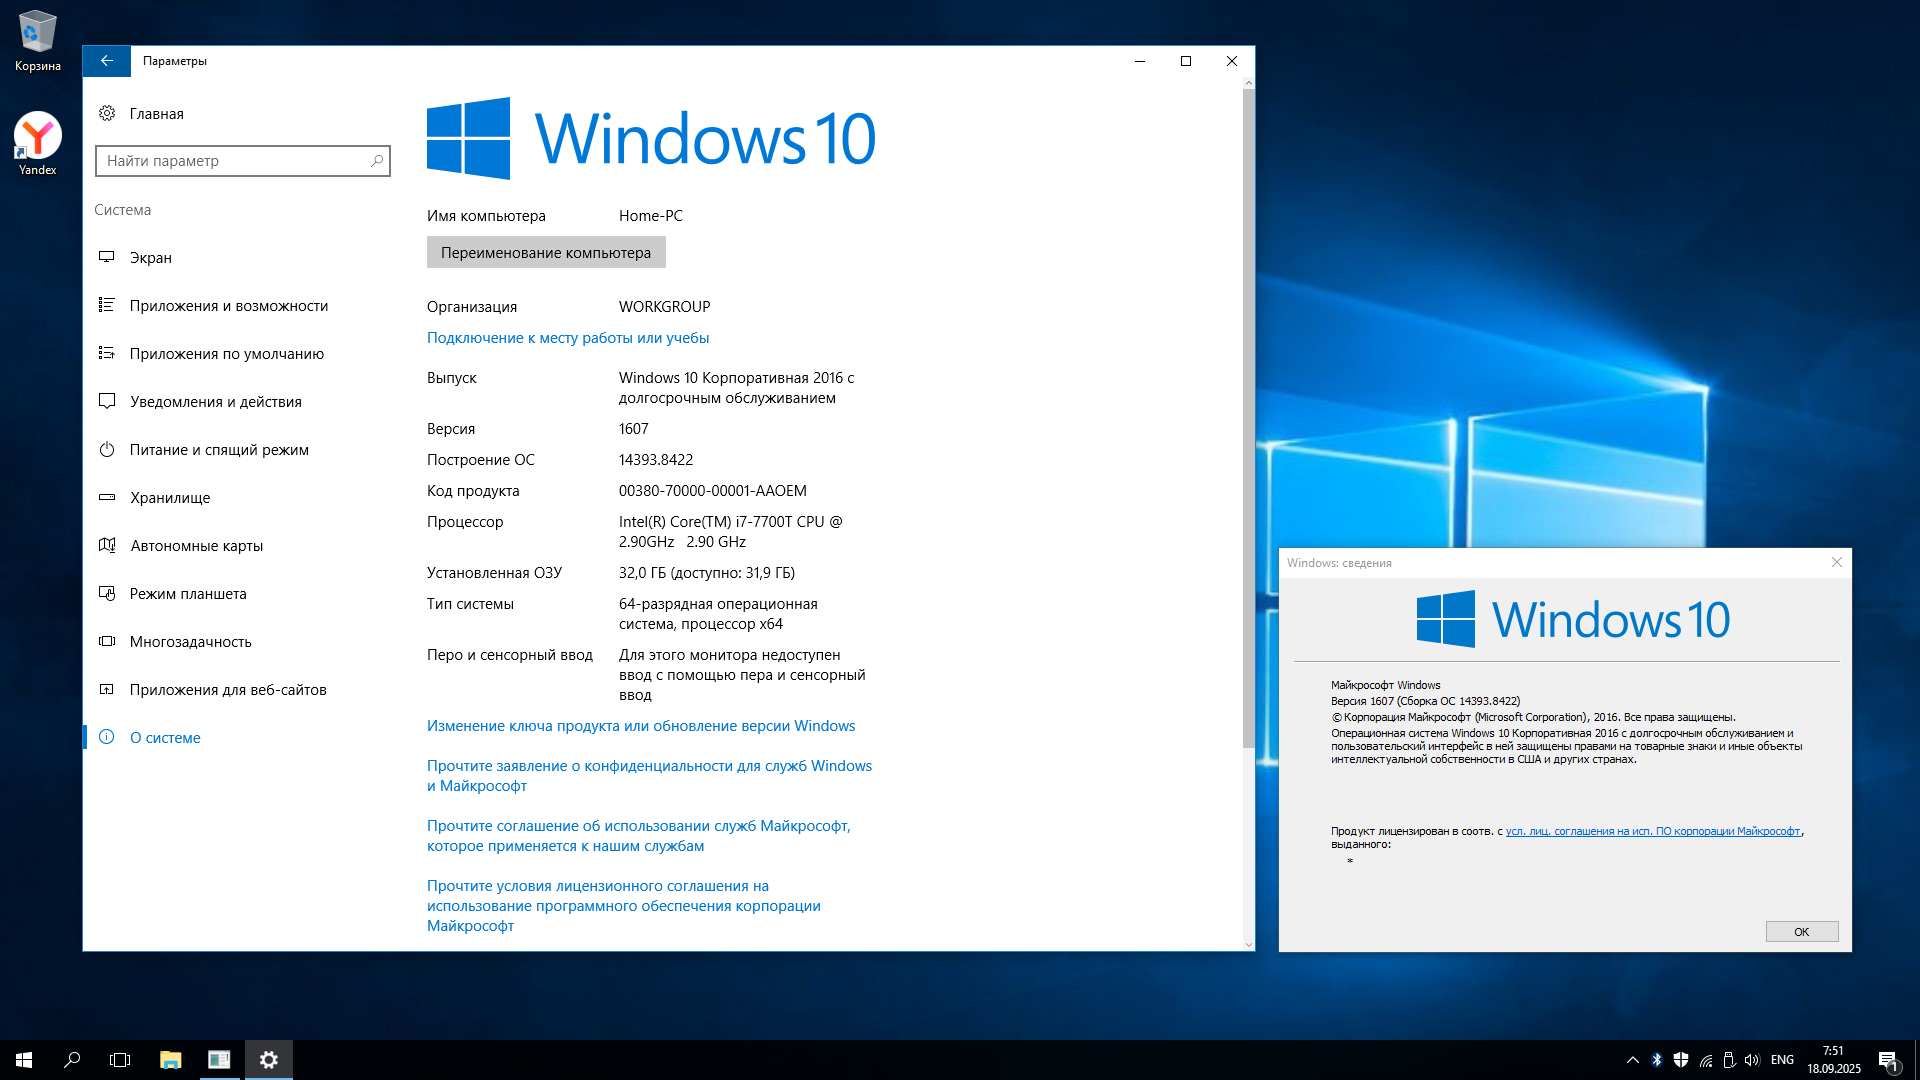
Task: Open Подключение к месту работы или учебы link
Action: tap(567, 338)
